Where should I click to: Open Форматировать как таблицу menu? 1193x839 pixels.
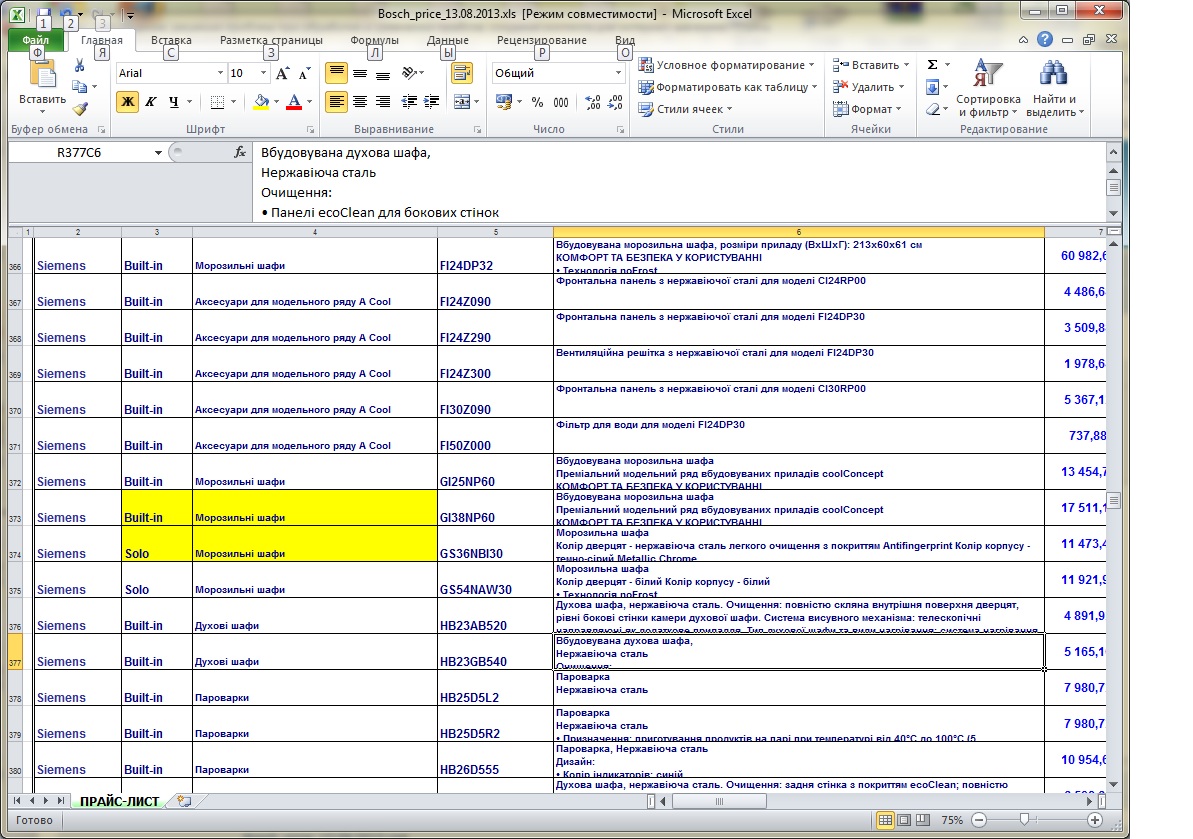(728, 87)
